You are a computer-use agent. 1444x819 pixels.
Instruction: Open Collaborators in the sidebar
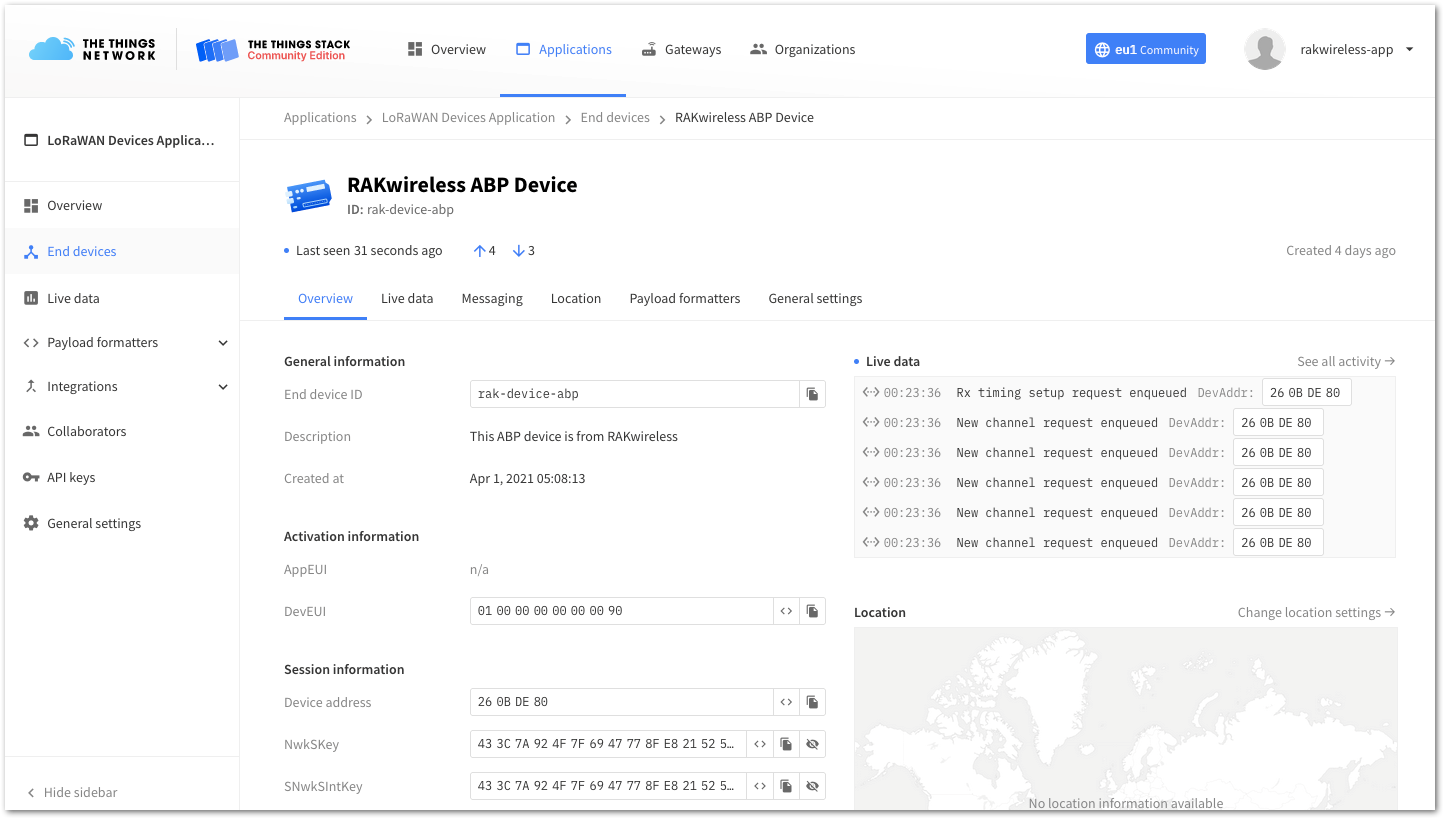pyautogui.click(x=121, y=431)
